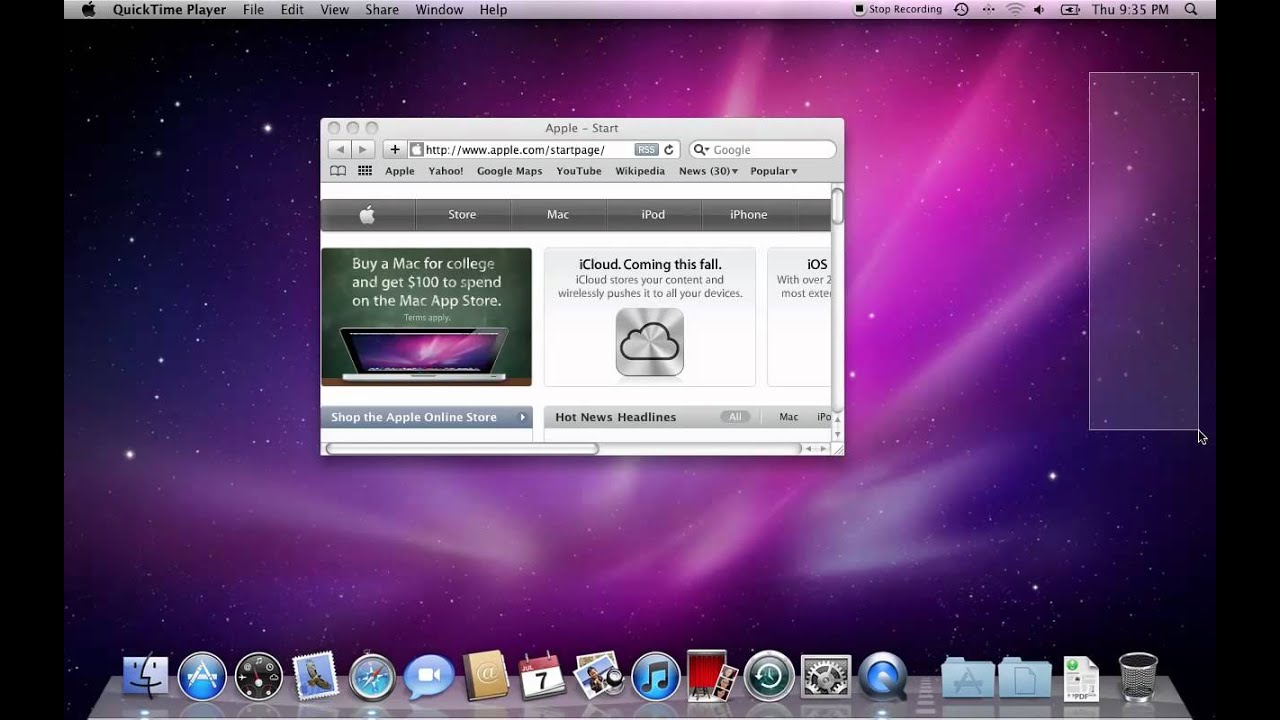Expand the Popular bookmarks menu
The width and height of the screenshot is (1280, 720).
point(774,171)
